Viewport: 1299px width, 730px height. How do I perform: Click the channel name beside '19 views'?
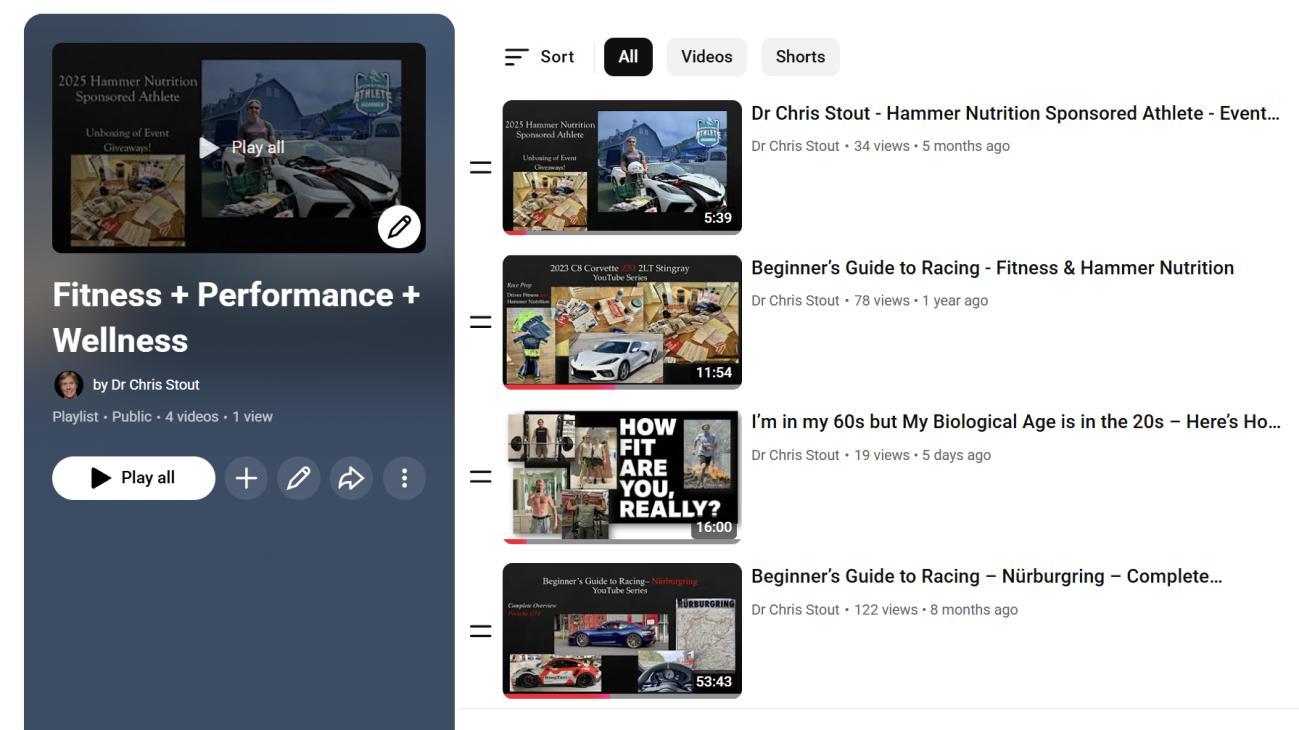click(795, 455)
